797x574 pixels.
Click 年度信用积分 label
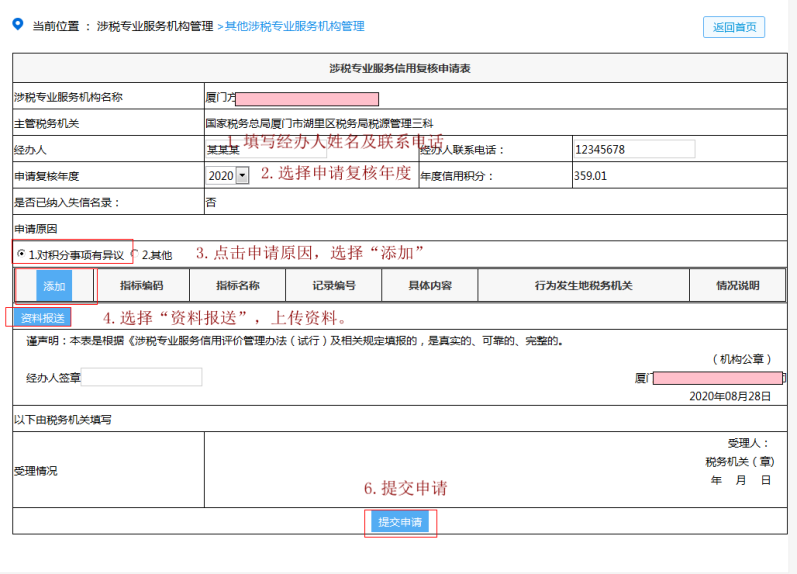click(457, 176)
